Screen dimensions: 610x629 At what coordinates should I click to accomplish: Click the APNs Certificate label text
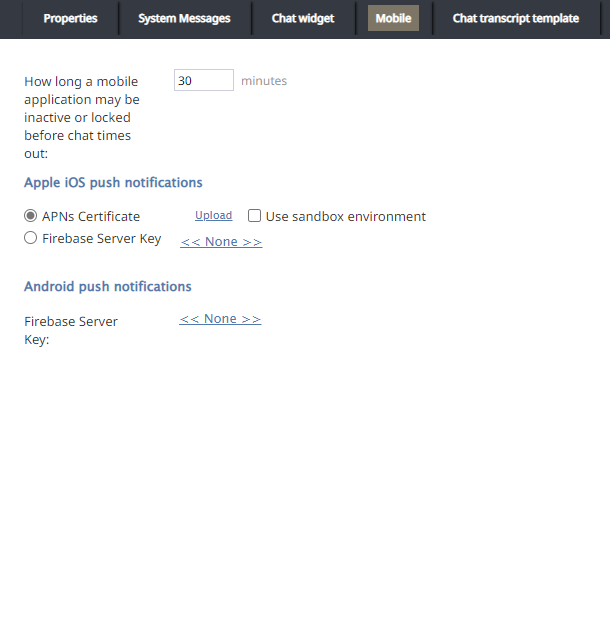[91, 217]
